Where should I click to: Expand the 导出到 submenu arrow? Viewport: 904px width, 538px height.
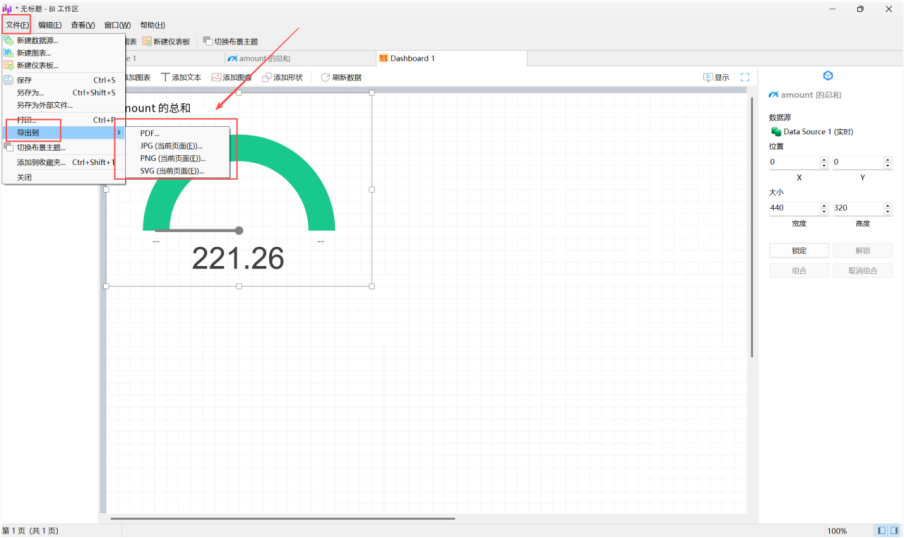[119, 132]
